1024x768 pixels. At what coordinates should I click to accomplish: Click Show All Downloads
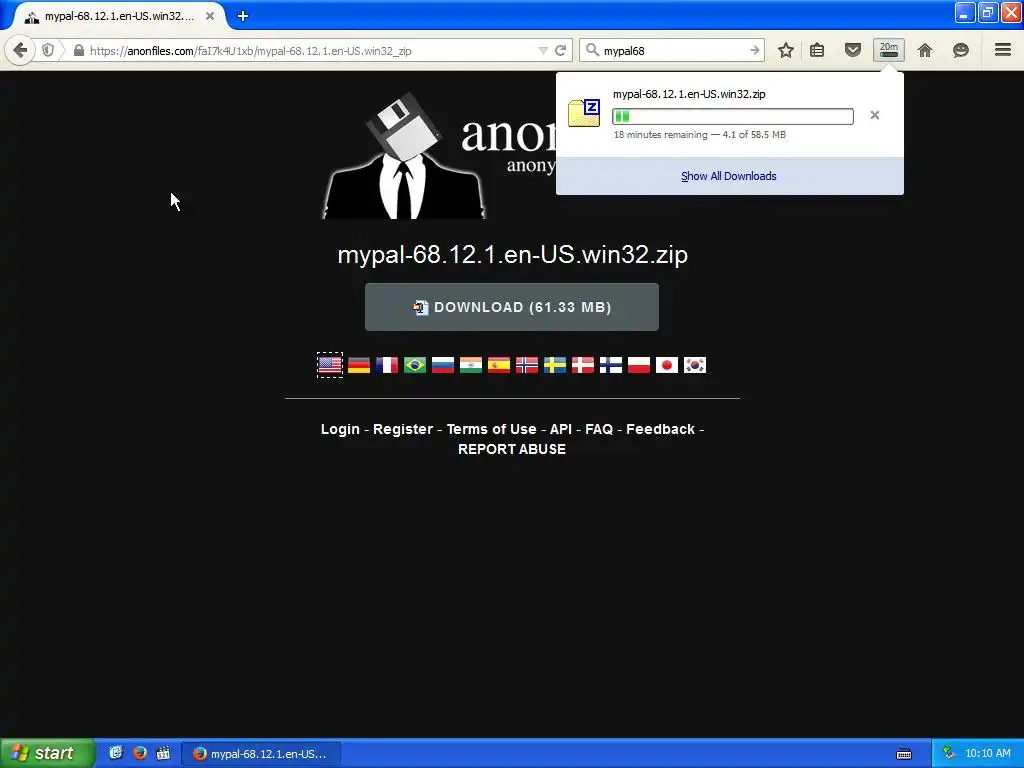(729, 176)
